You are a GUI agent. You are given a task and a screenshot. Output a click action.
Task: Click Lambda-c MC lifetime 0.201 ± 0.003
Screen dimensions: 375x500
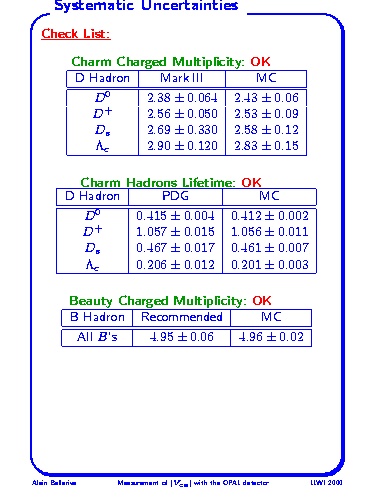[270, 264]
